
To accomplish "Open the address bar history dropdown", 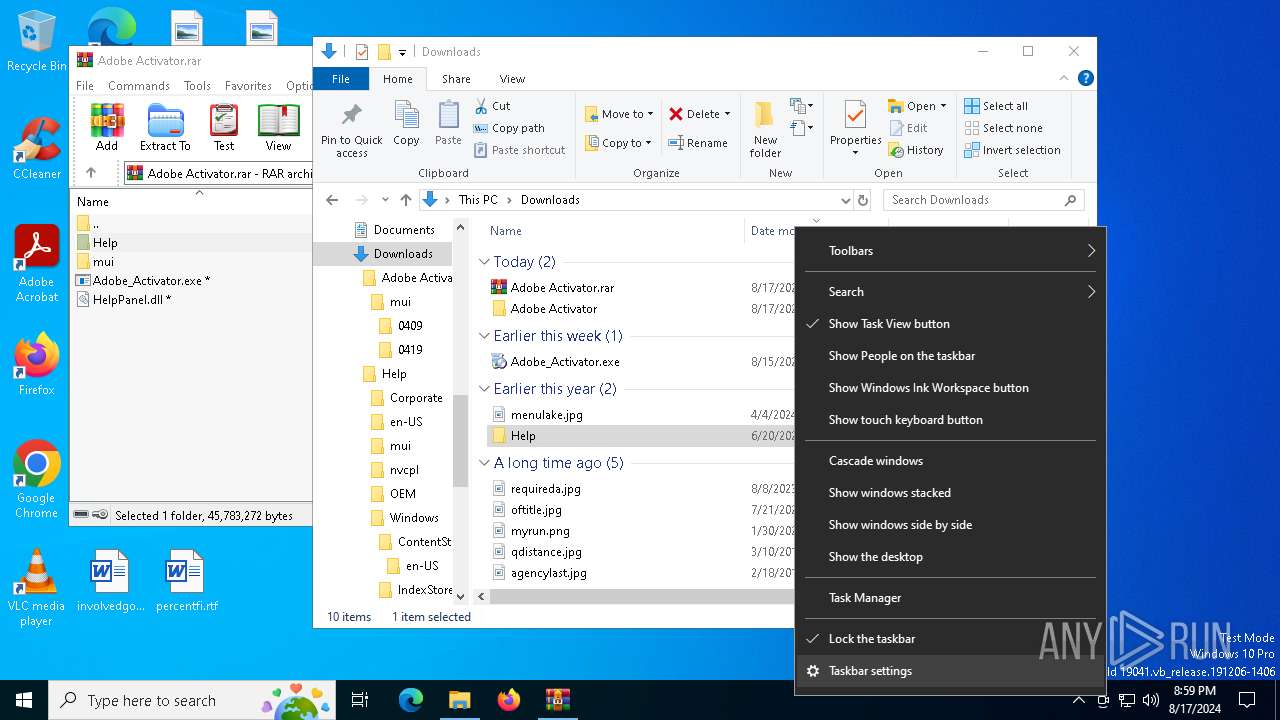I will 845,200.
